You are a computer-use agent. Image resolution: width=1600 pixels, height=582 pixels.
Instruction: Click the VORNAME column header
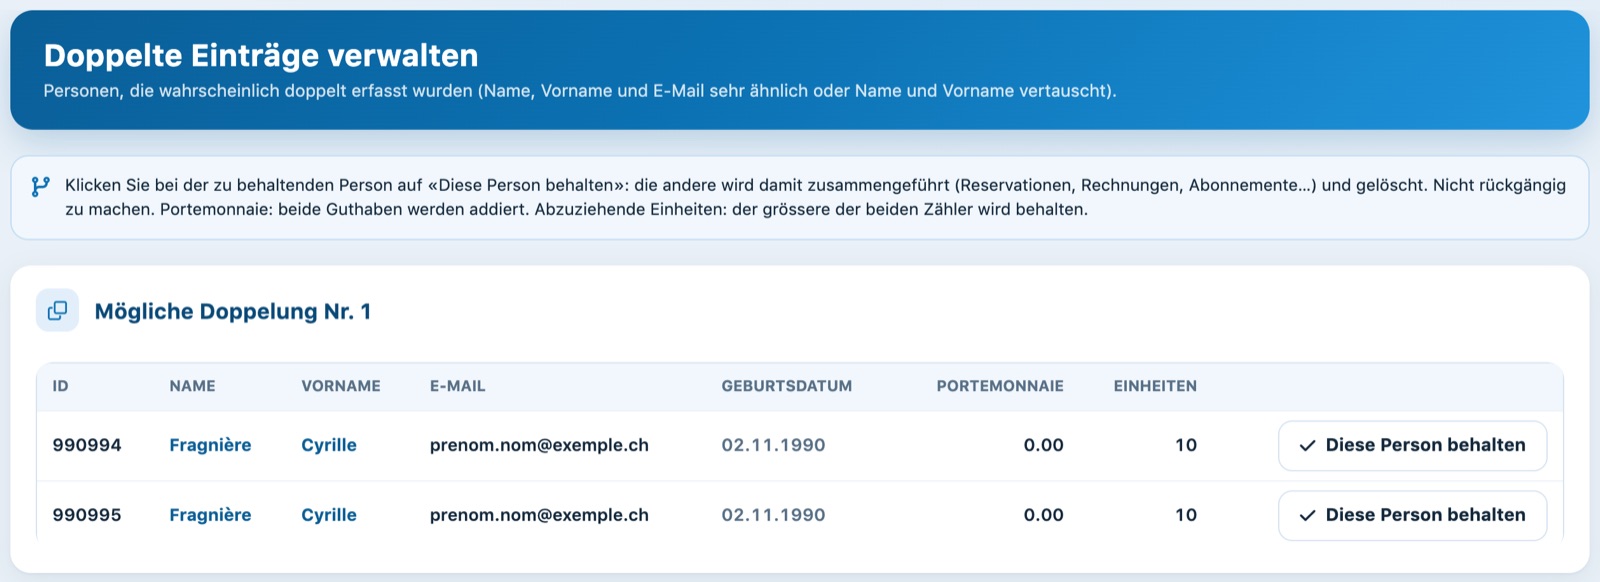341,386
